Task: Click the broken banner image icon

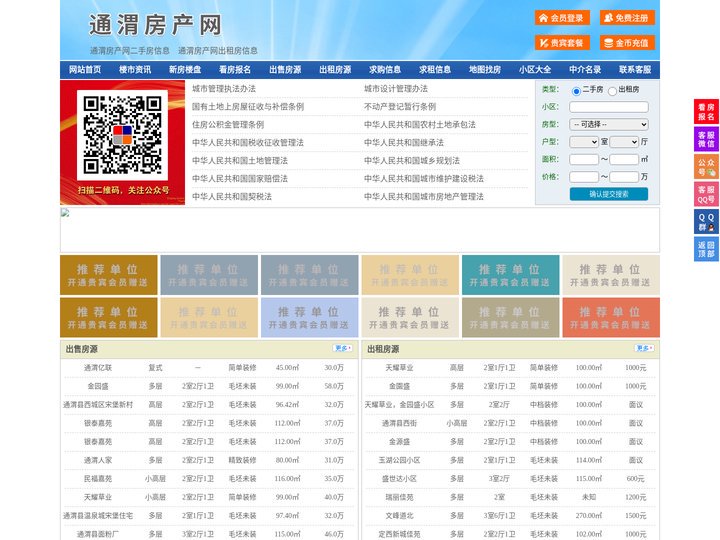Action: (65, 212)
